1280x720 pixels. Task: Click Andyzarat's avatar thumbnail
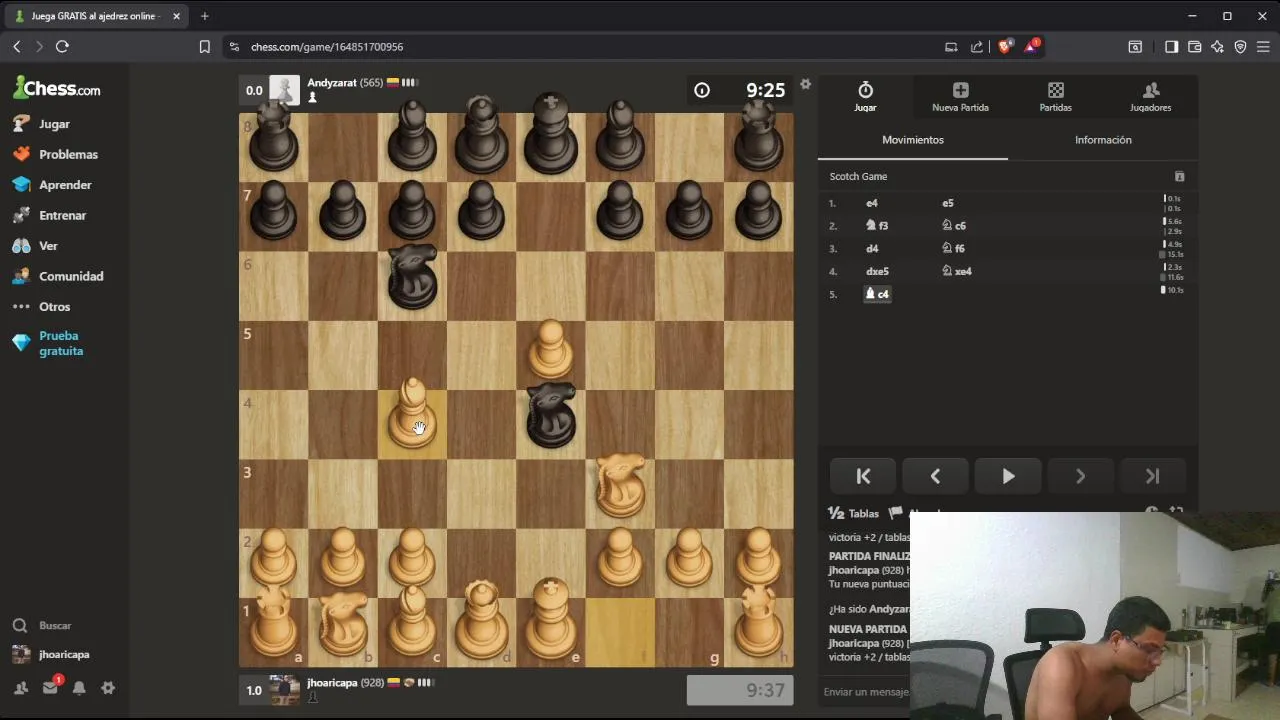pos(285,90)
